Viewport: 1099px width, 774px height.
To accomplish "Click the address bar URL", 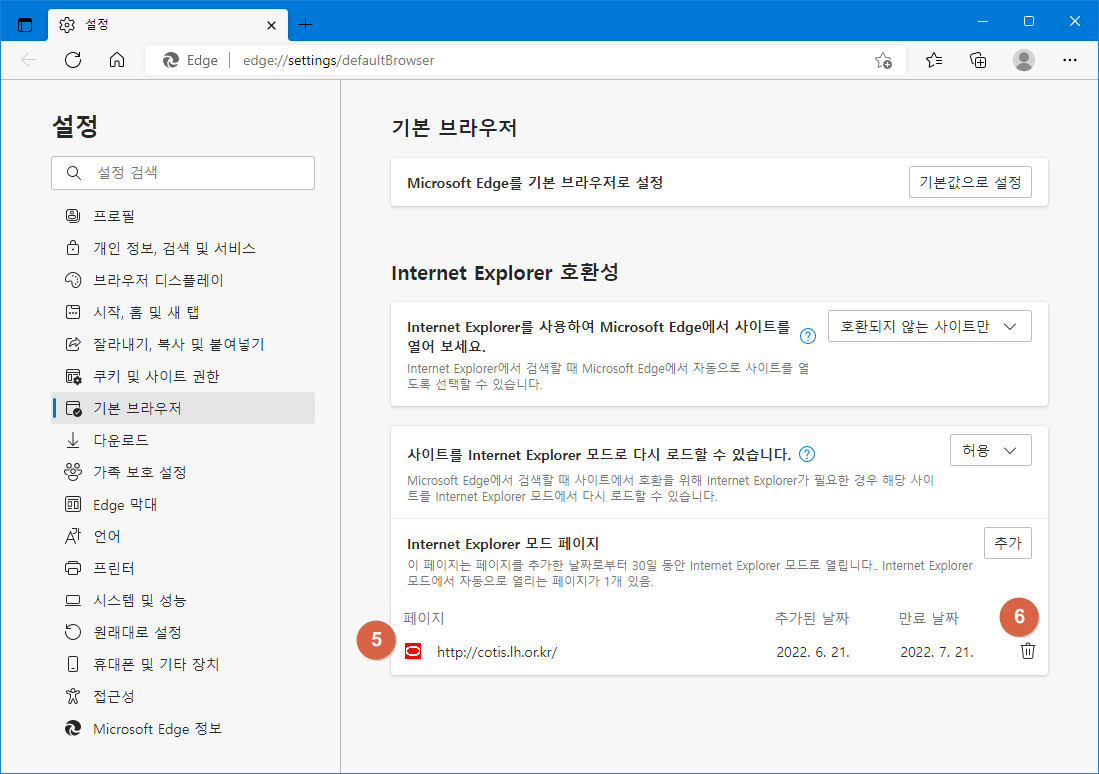I will 339,60.
